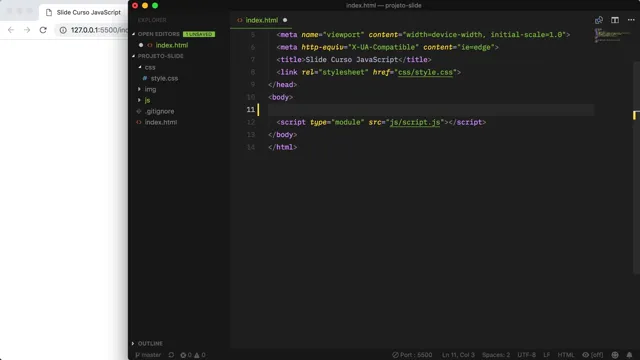Expand the img folder

(x=139, y=89)
